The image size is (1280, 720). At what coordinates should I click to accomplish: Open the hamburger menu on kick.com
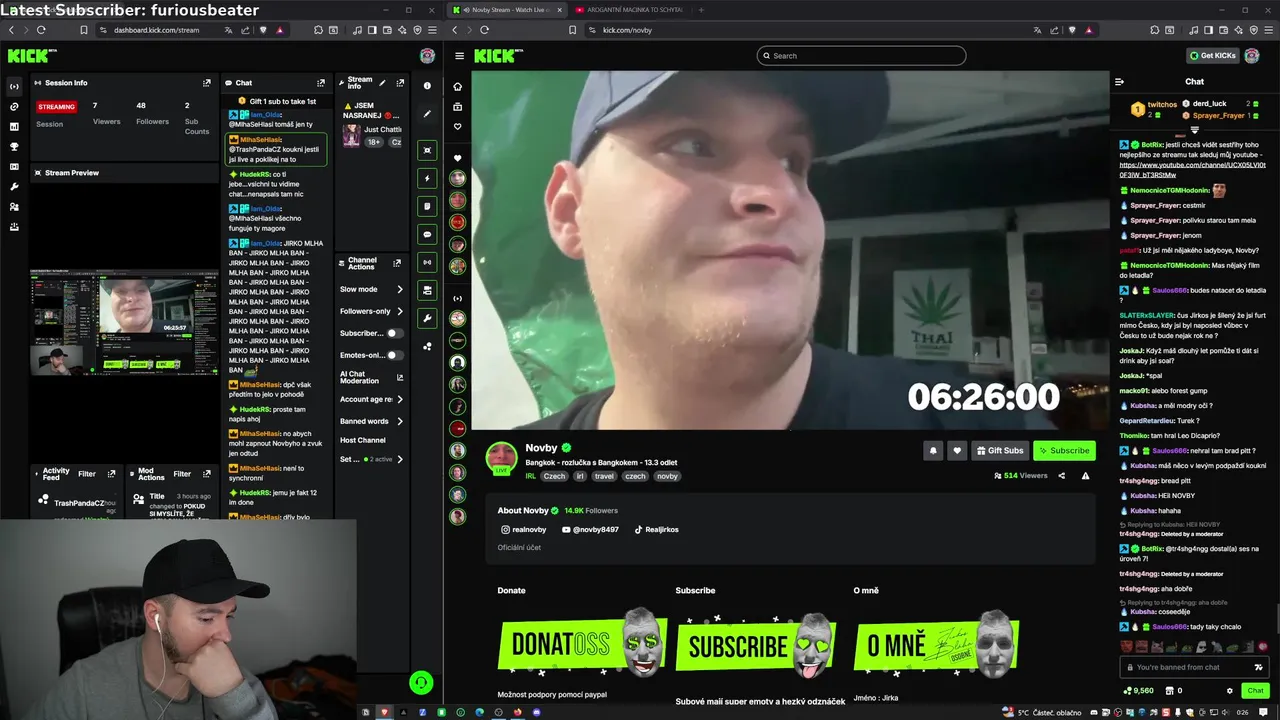pos(459,56)
